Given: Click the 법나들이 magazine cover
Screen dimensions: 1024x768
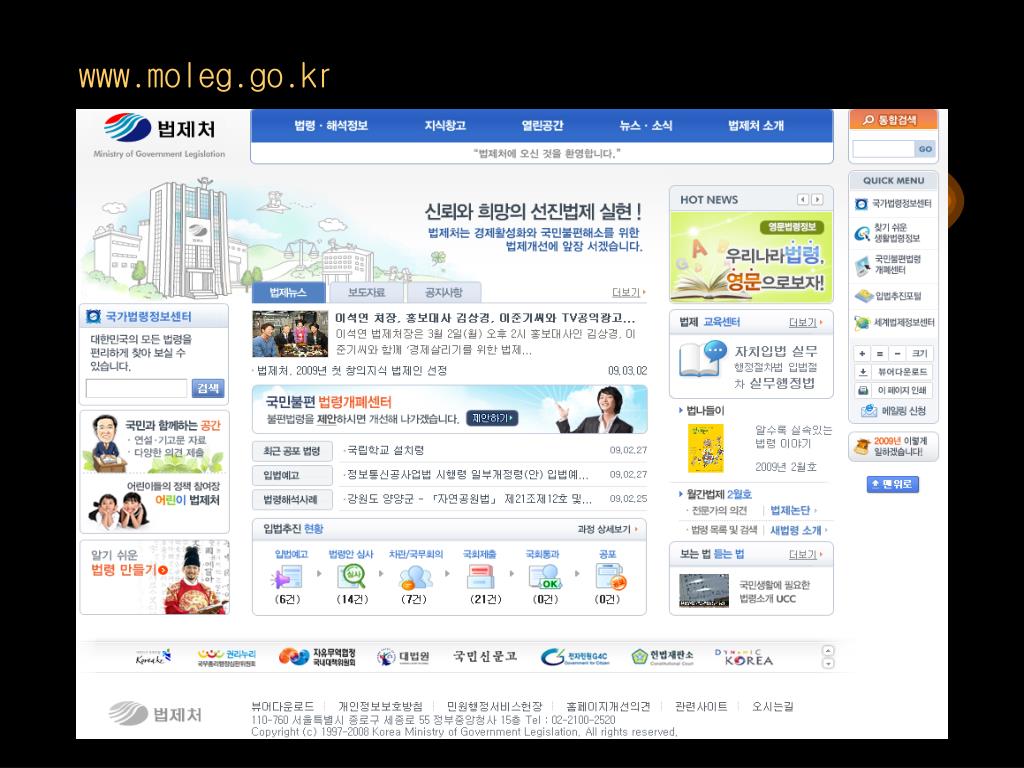Looking at the screenshot, I should 706,448.
